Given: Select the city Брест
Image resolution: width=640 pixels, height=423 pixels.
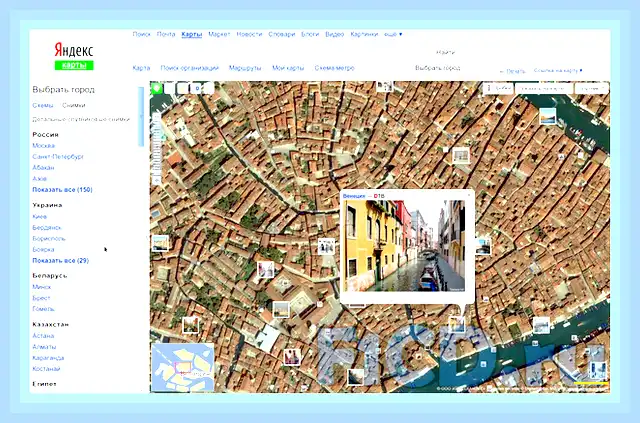Looking at the screenshot, I should click(41, 298).
